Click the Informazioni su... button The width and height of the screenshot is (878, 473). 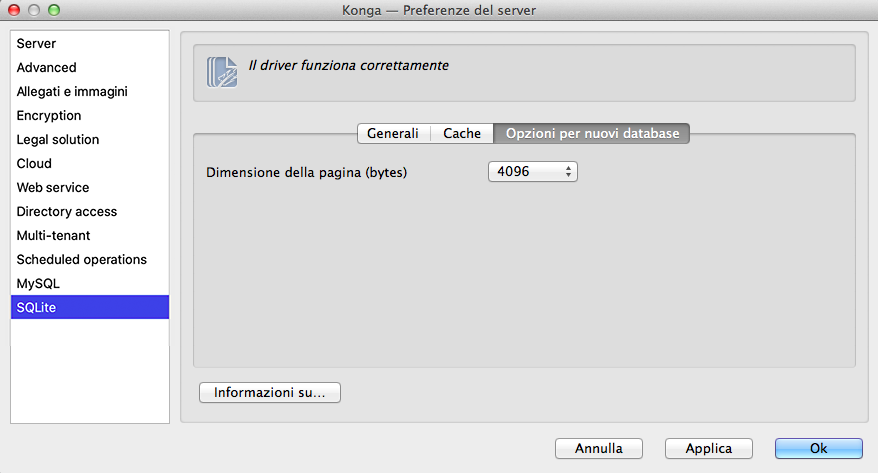270,393
